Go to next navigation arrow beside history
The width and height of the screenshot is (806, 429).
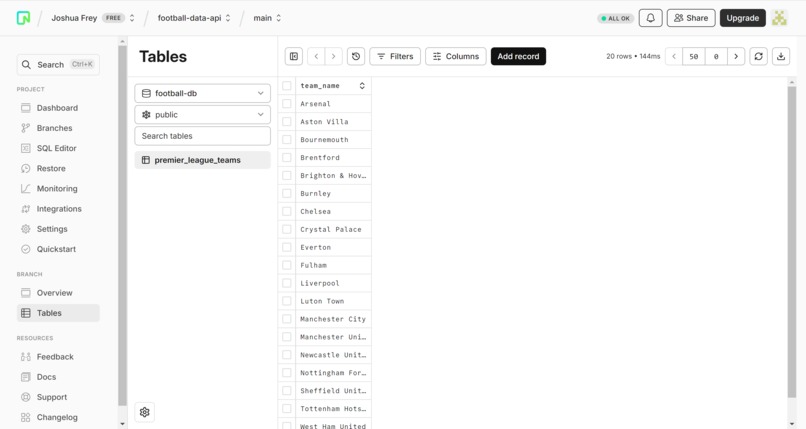tap(334, 57)
